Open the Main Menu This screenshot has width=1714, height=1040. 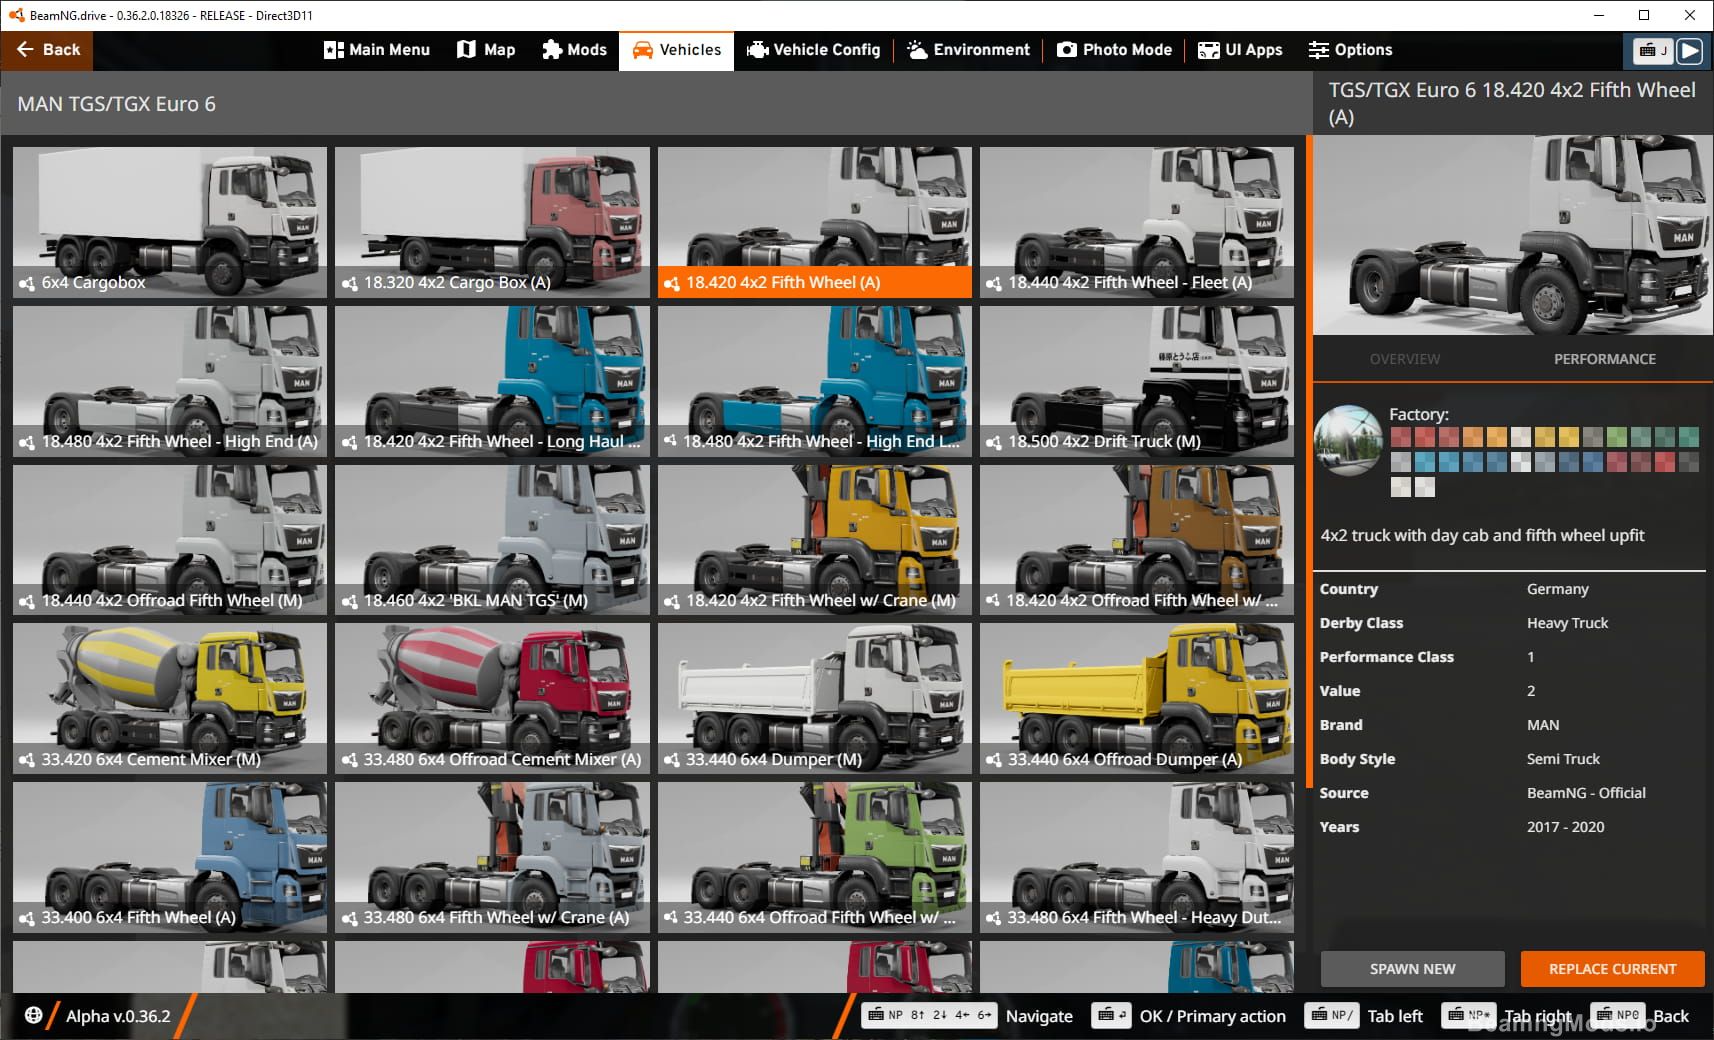(x=377, y=50)
